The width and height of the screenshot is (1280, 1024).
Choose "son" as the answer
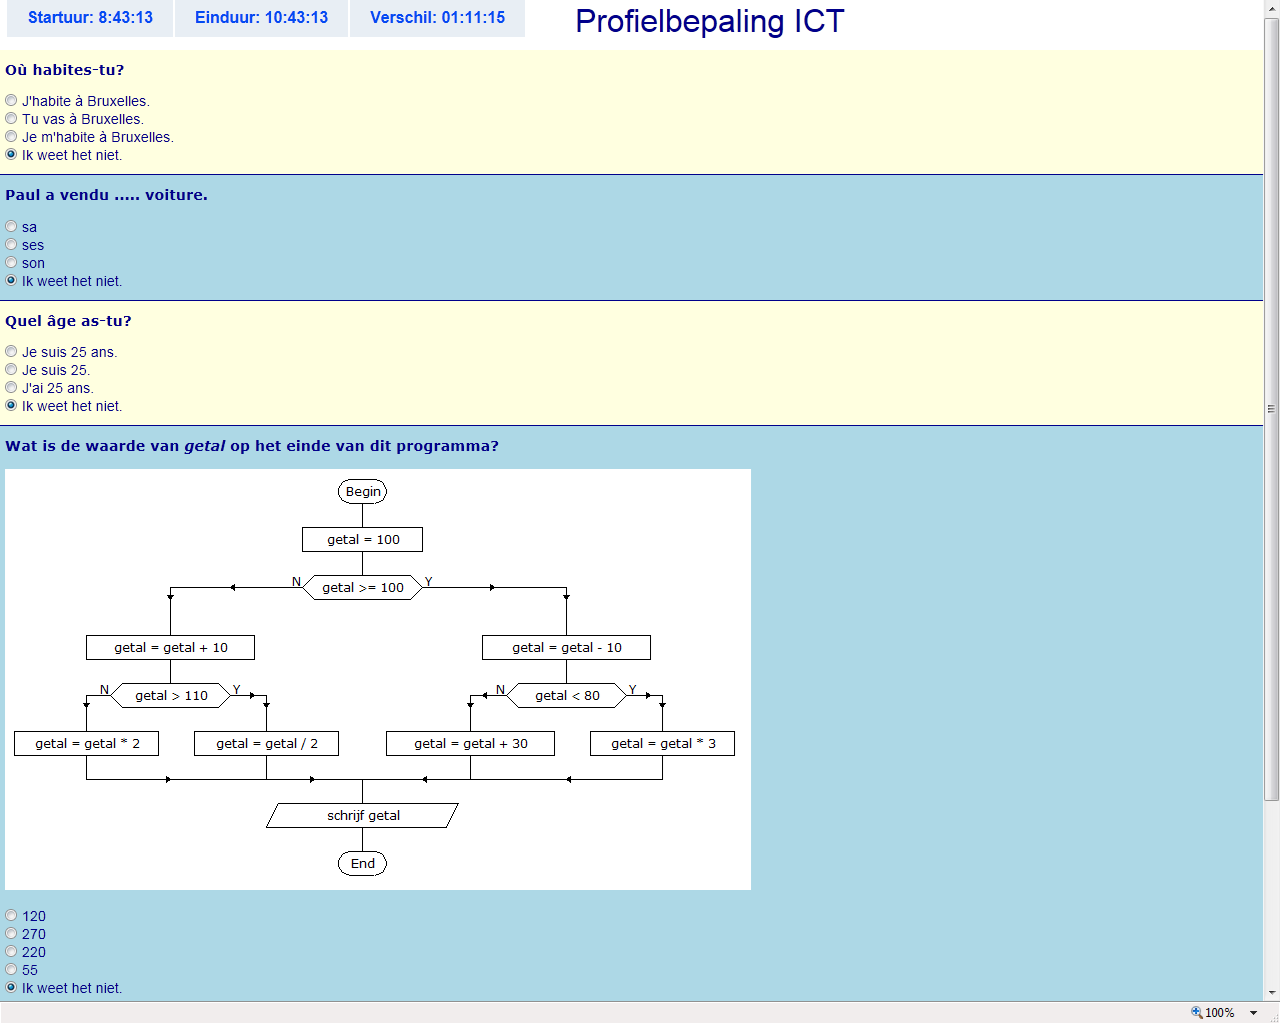click(11, 263)
